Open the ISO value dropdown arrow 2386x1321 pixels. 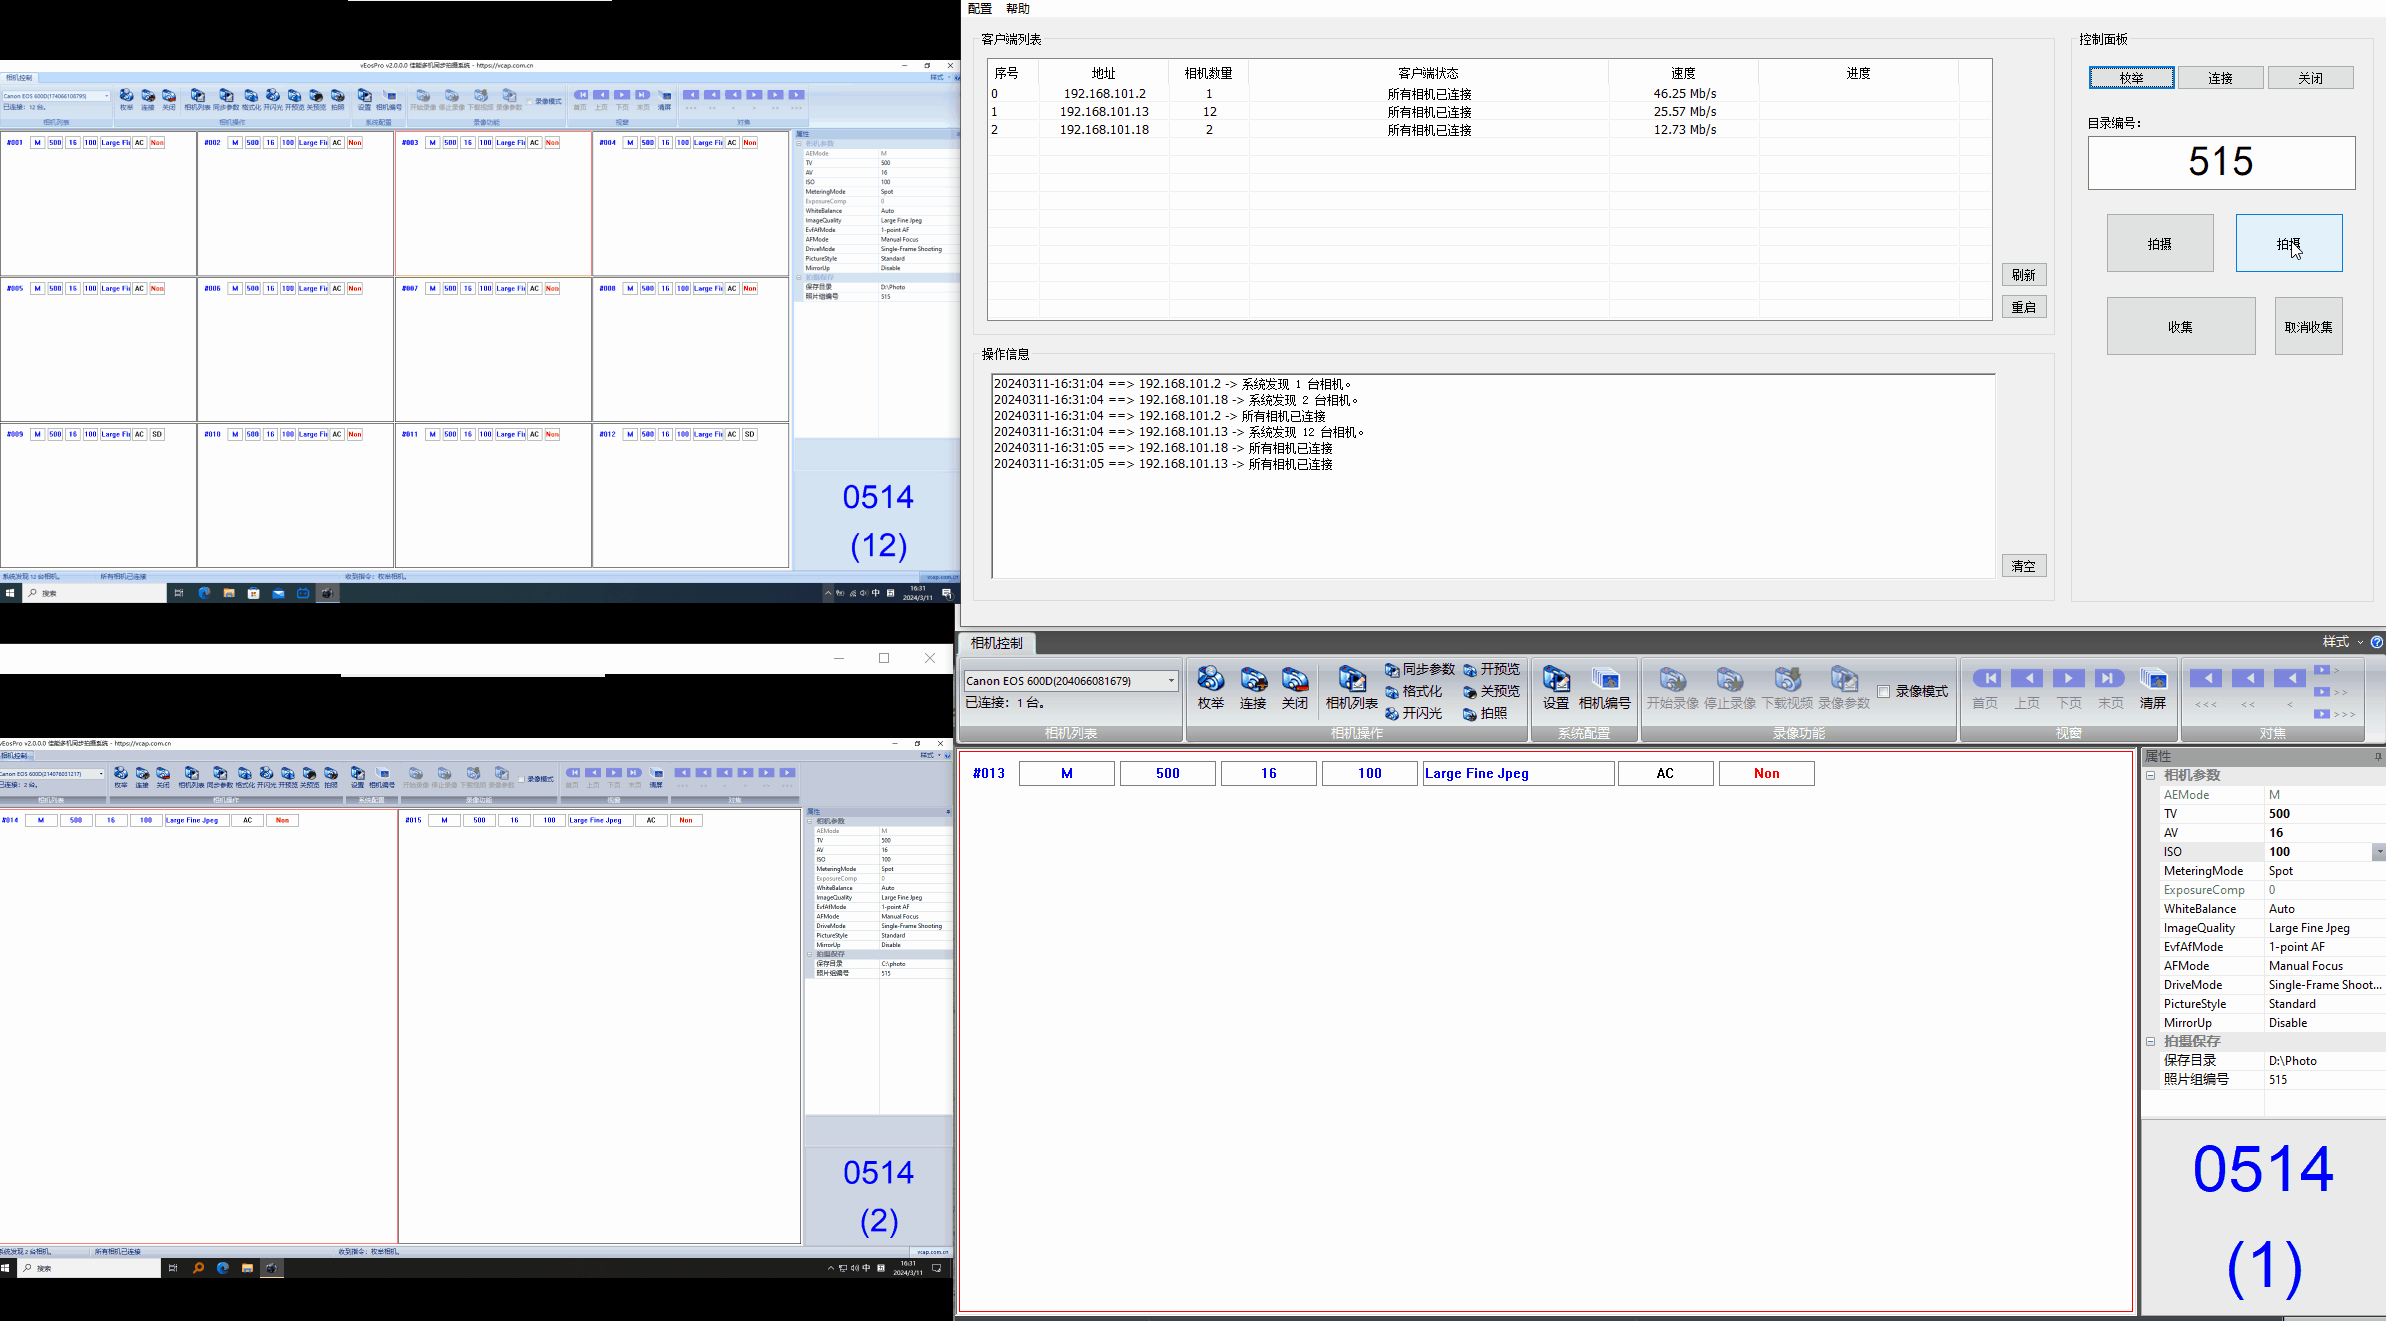click(x=2378, y=852)
